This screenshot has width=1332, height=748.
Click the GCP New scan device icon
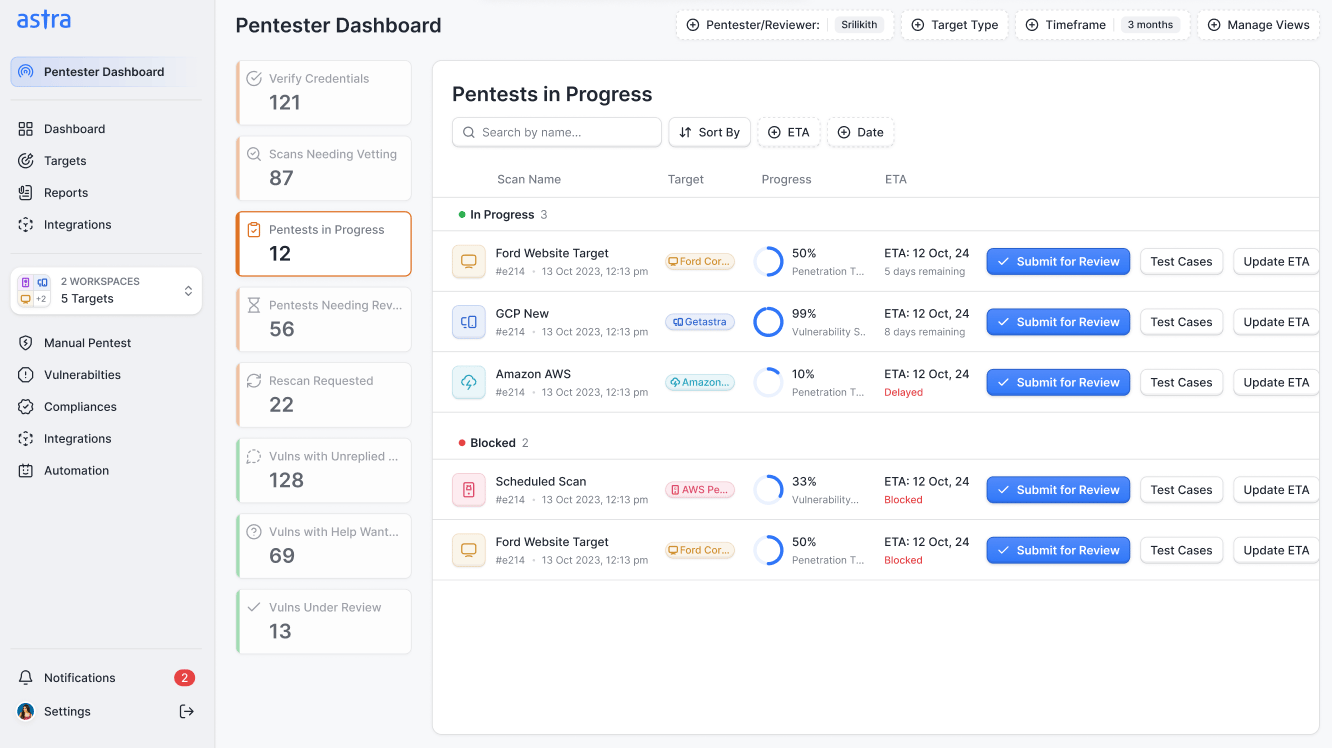coord(468,322)
